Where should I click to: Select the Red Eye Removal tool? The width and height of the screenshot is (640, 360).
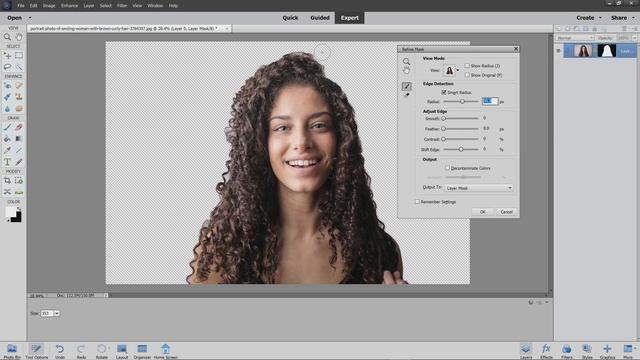[7, 85]
